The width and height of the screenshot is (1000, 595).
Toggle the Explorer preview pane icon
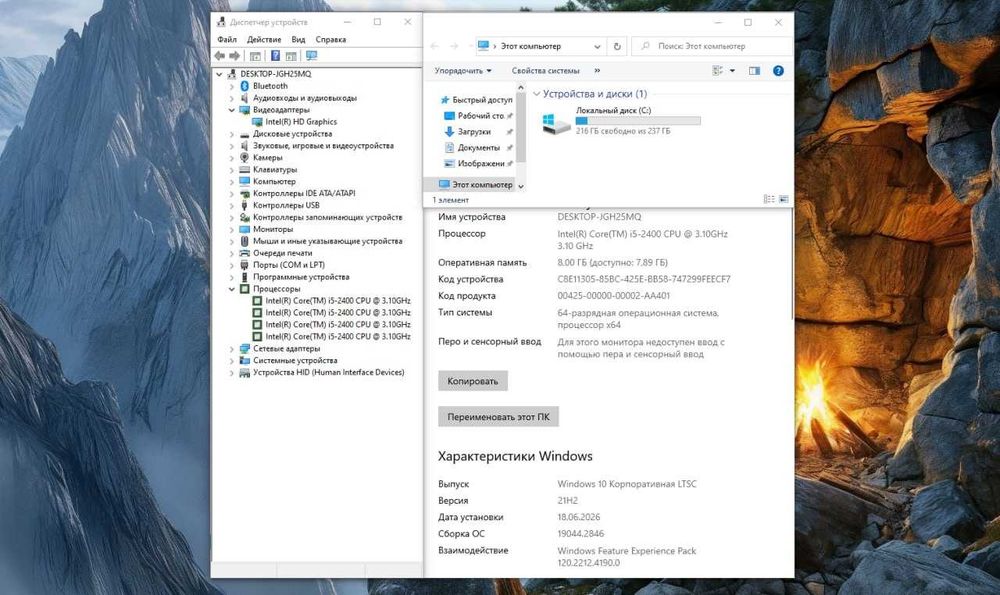click(754, 71)
